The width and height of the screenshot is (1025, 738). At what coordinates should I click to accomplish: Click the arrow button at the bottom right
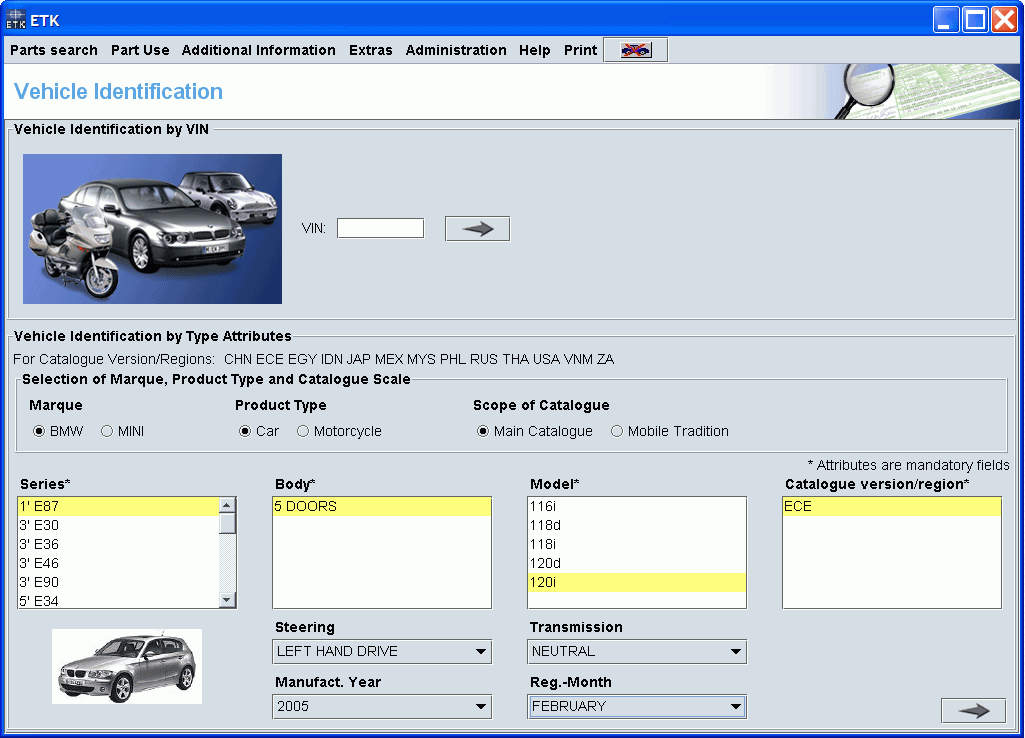973,710
